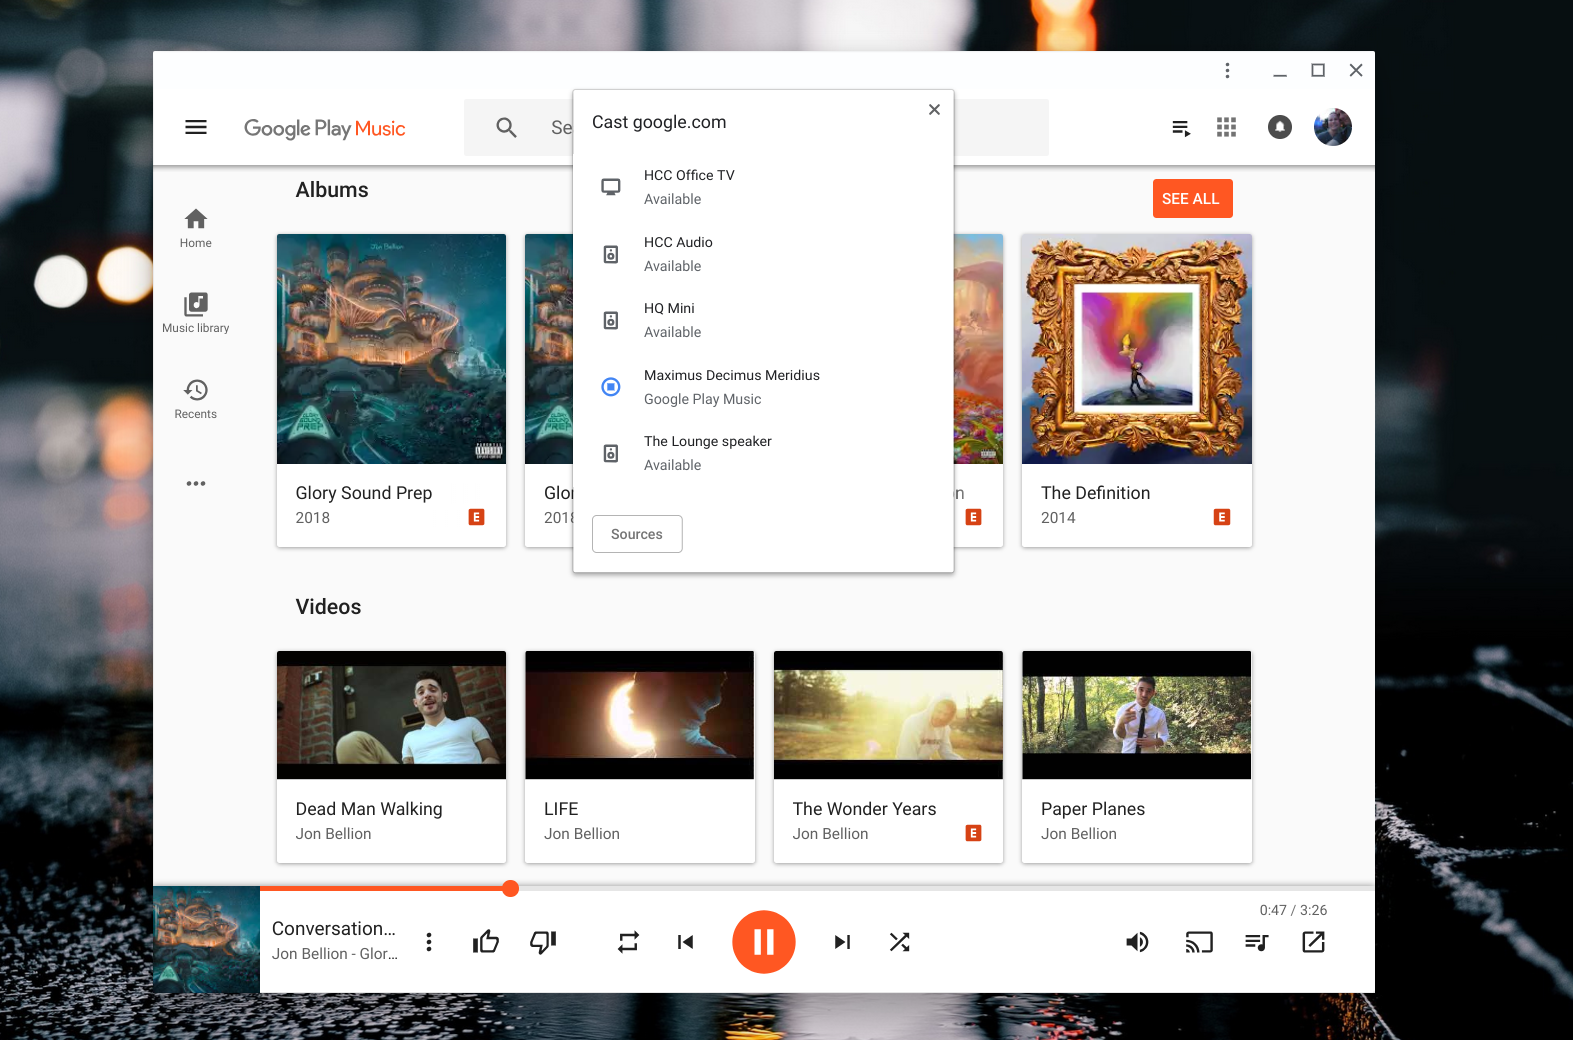The height and width of the screenshot is (1040, 1573).
Task: Skip to next track
Action: pos(842,942)
